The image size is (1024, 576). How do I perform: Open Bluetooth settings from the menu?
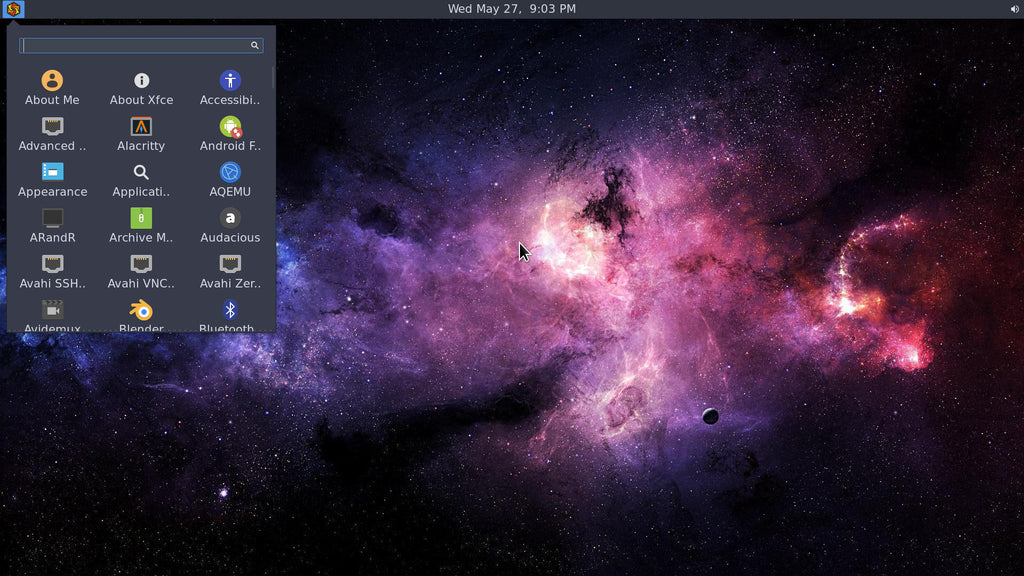point(230,315)
